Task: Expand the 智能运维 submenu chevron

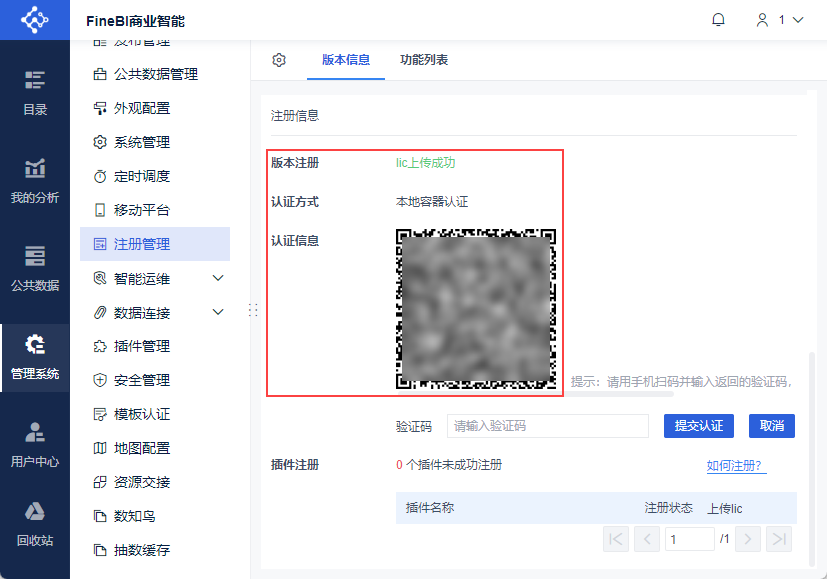Action: pyautogui.click(x=218, y=278)
